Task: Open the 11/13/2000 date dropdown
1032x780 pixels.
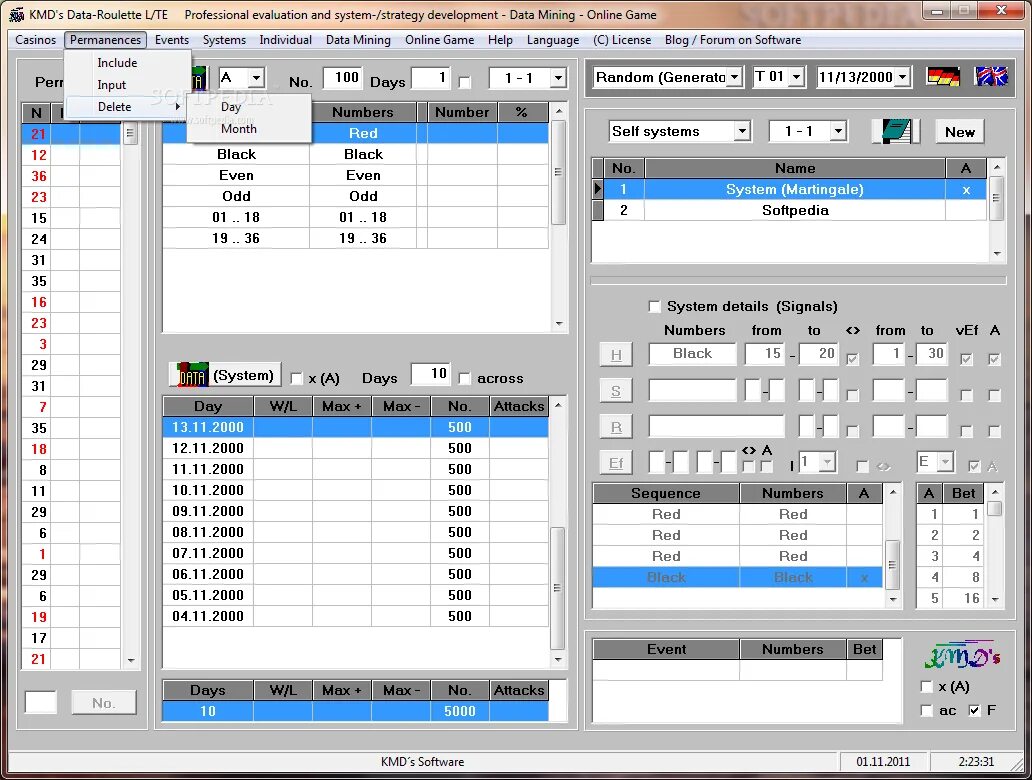Action: pyautogui.click(x=902, y=77)
